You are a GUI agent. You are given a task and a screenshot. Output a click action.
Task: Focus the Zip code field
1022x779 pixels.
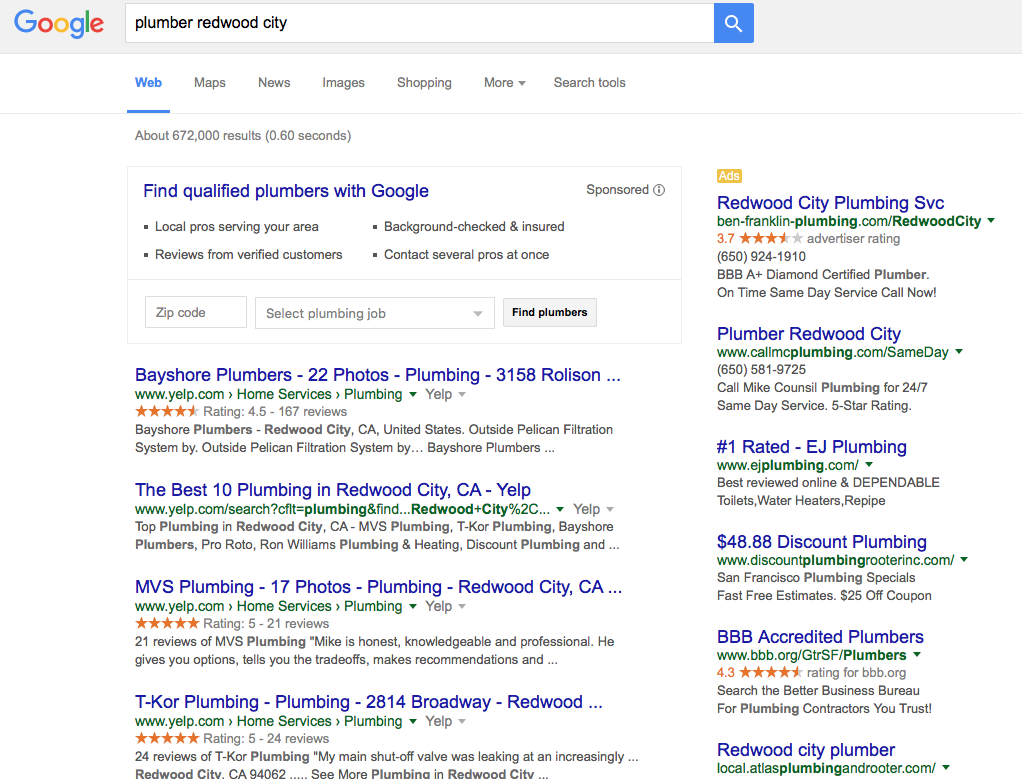pyautogui.click(x=196, y=312)
